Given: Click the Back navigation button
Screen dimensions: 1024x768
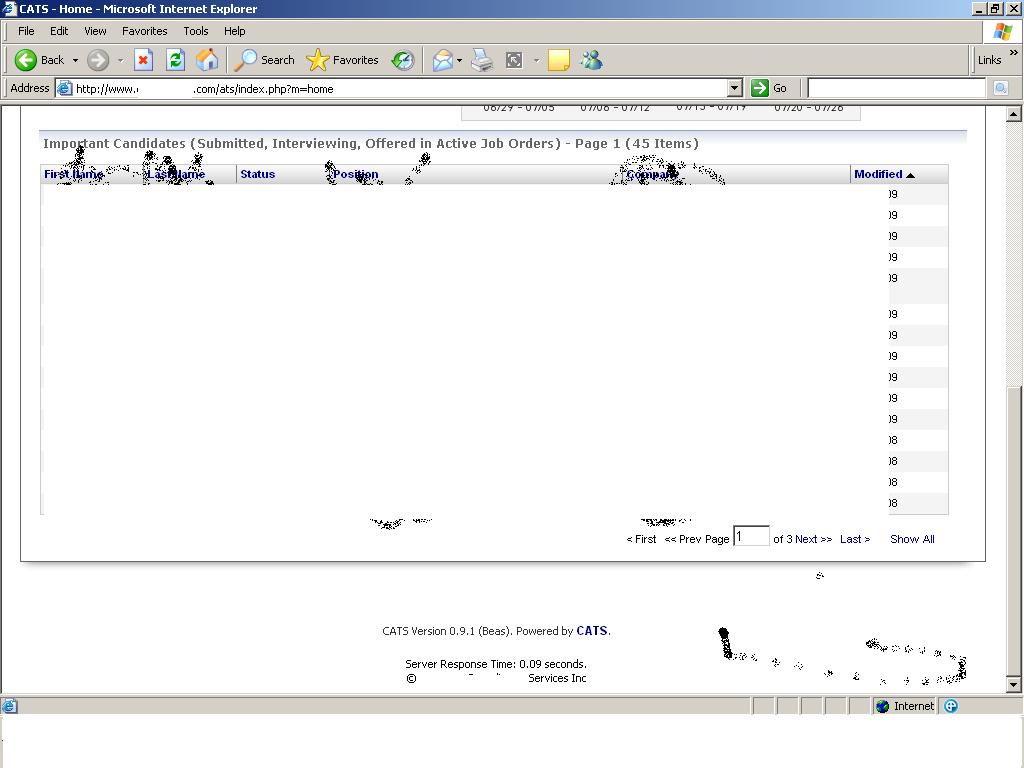Looking at the screenshot, I should coord(40,60).
